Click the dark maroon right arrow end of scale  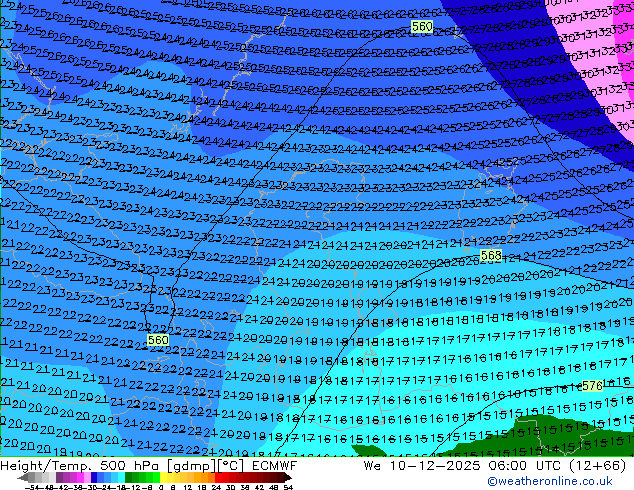288,478
